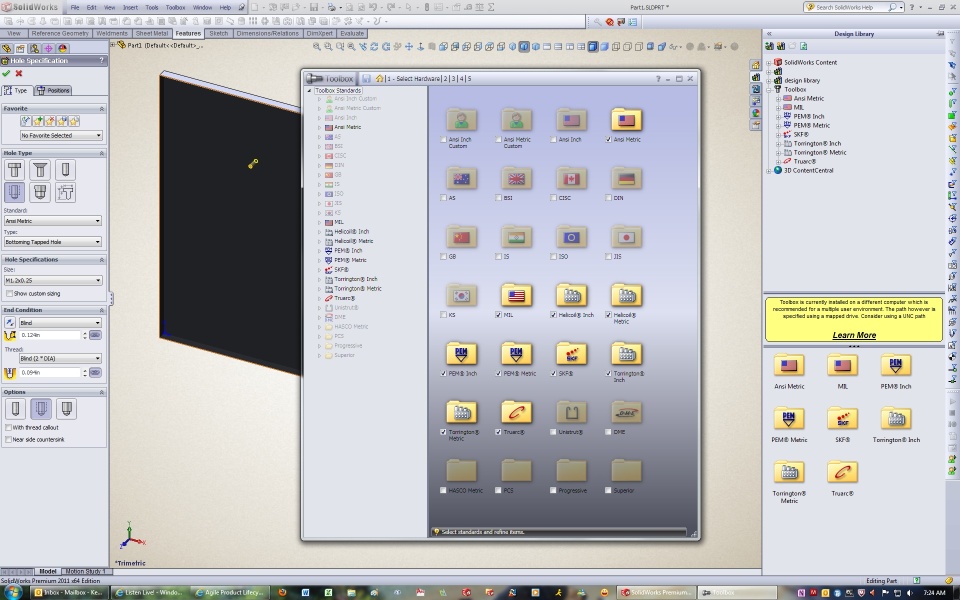Open the No Favorite Selected dropdown
Screen dimensions: 960x600
[61, 135]
